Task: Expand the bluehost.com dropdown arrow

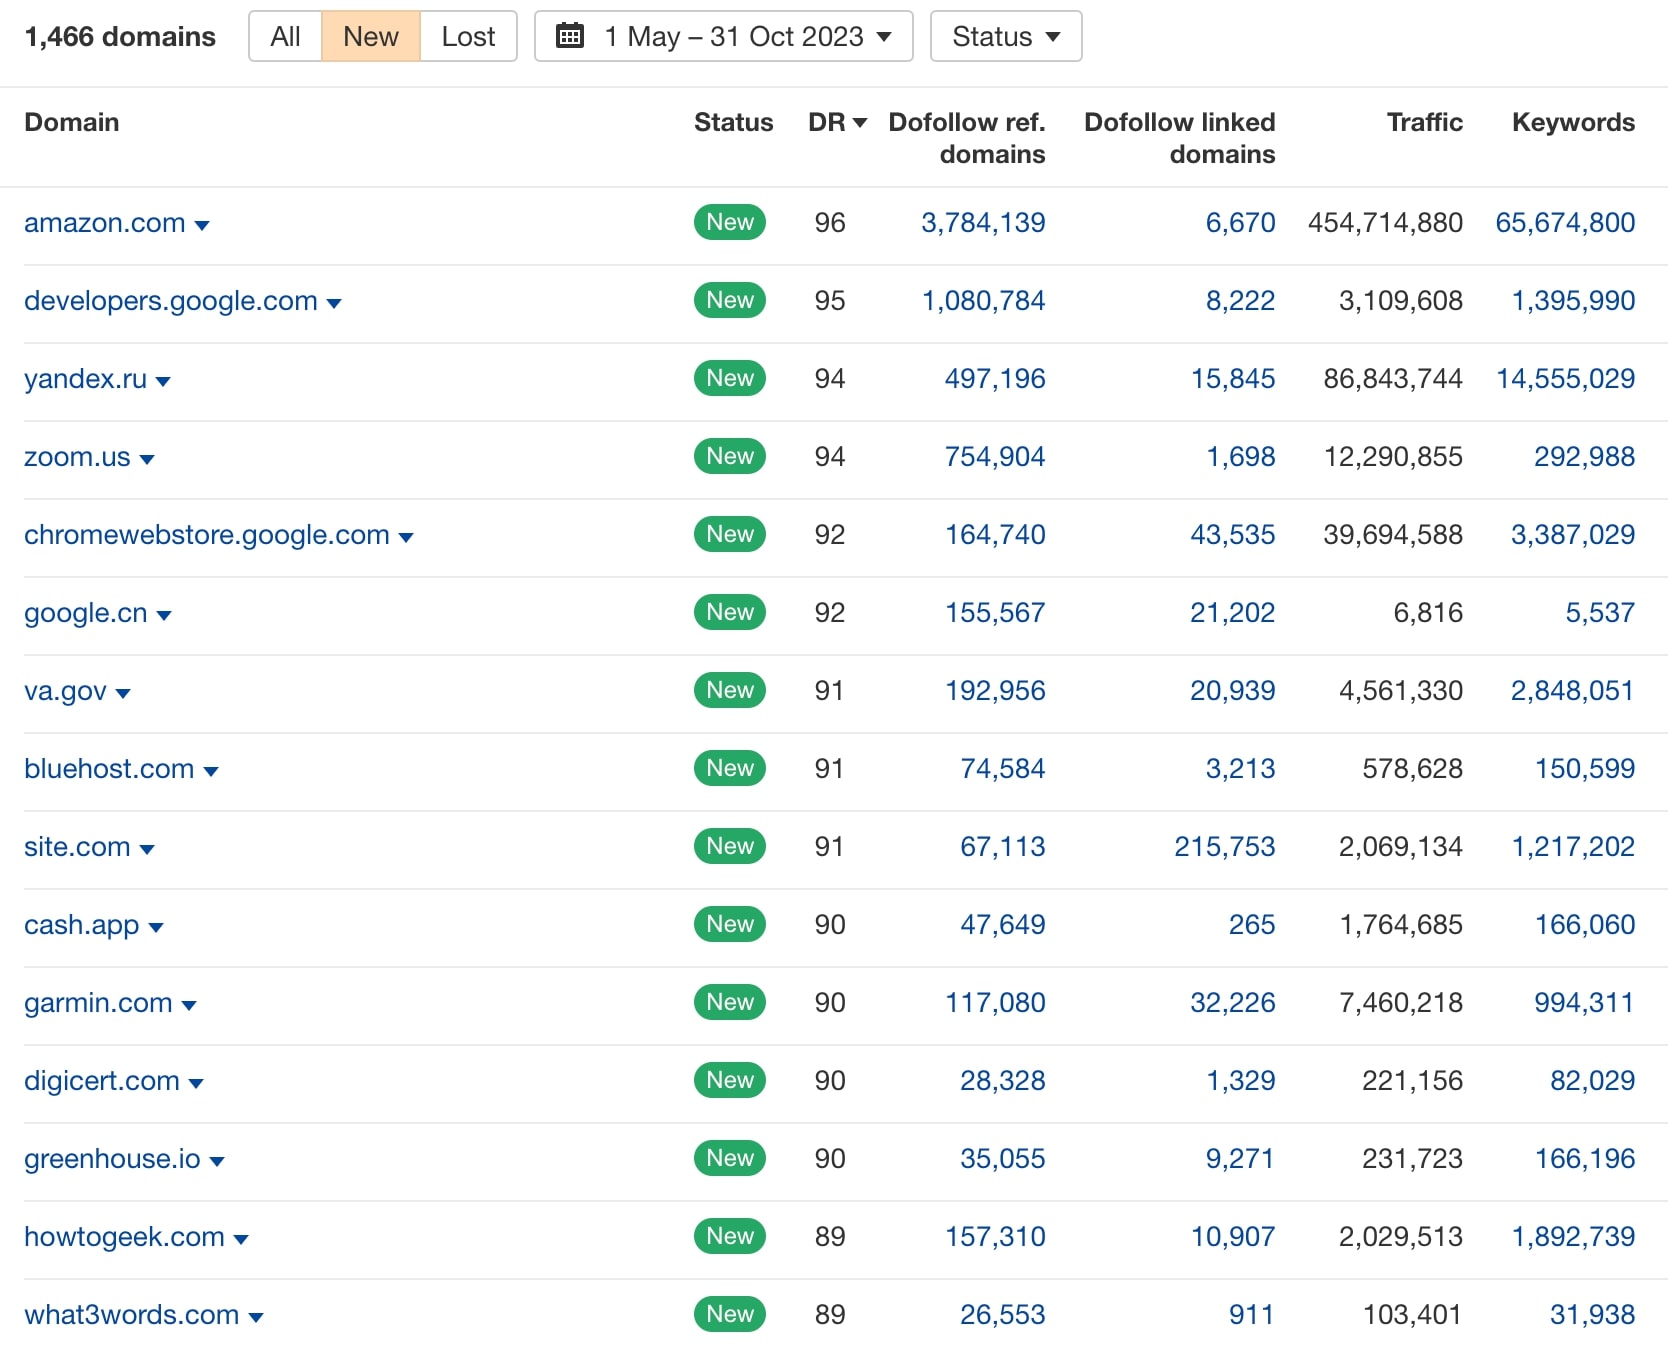Action: click(211, 772)
